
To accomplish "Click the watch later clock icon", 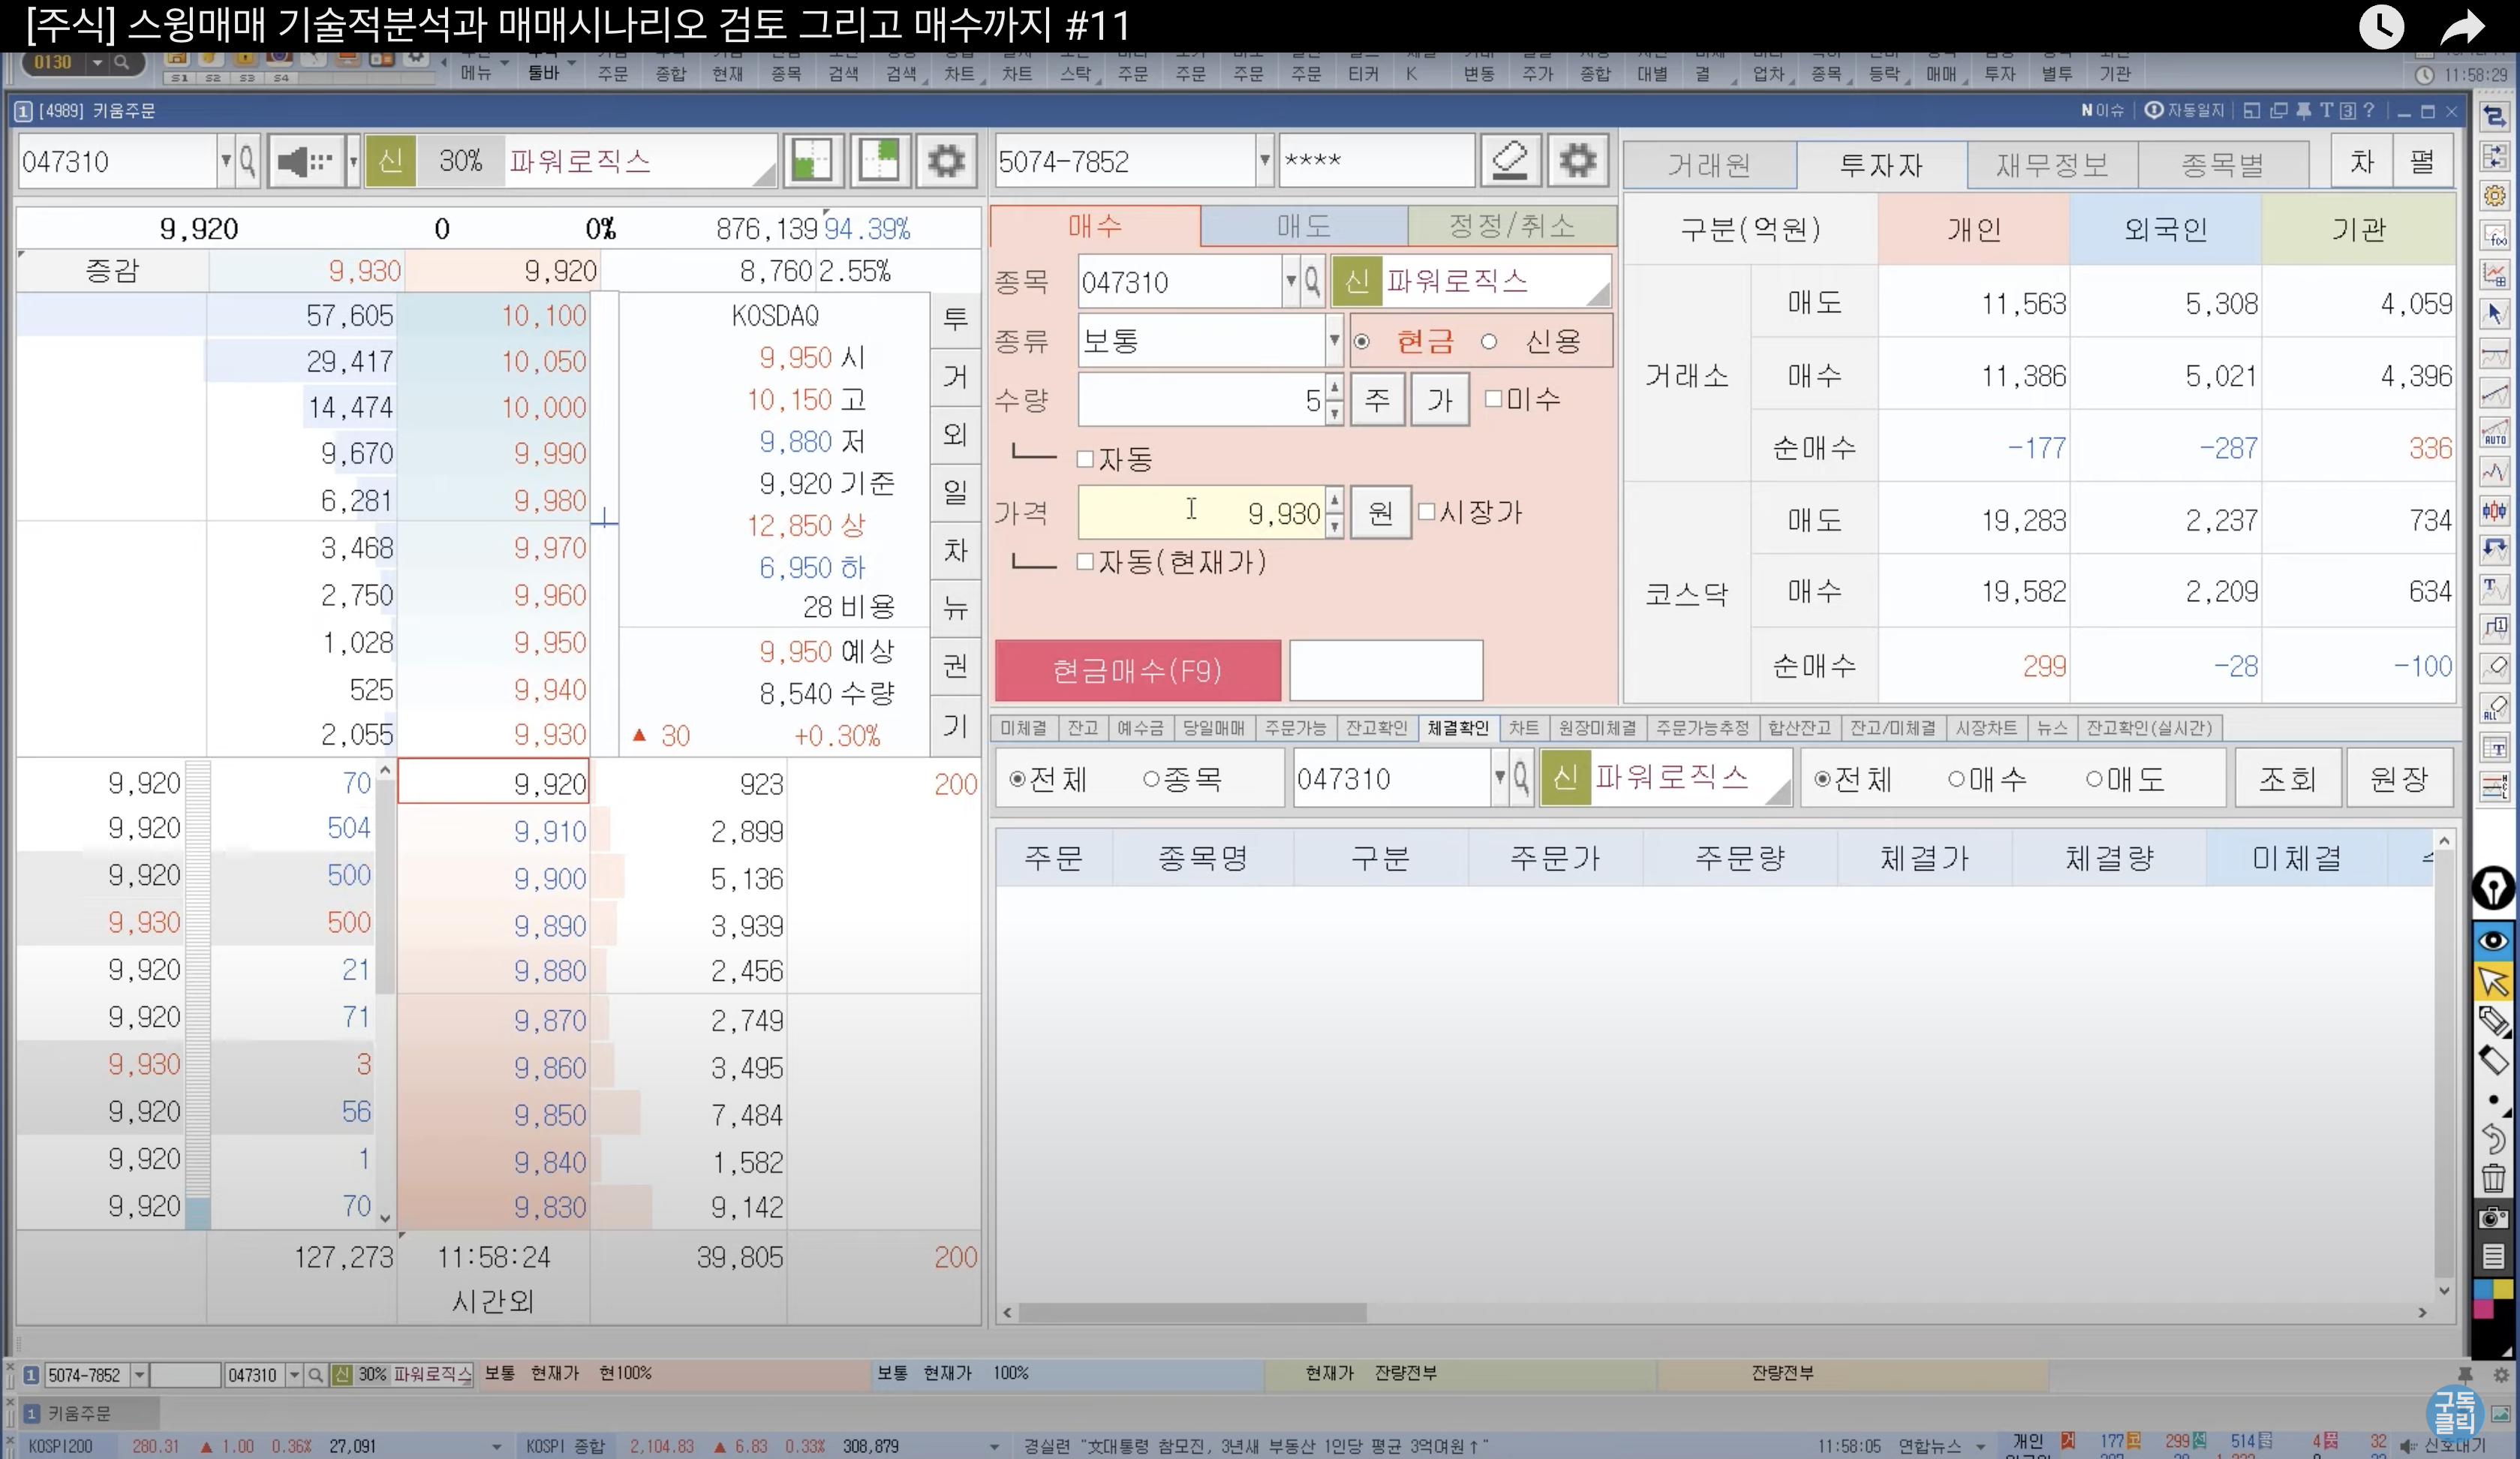I will (x=2381, y=27).
